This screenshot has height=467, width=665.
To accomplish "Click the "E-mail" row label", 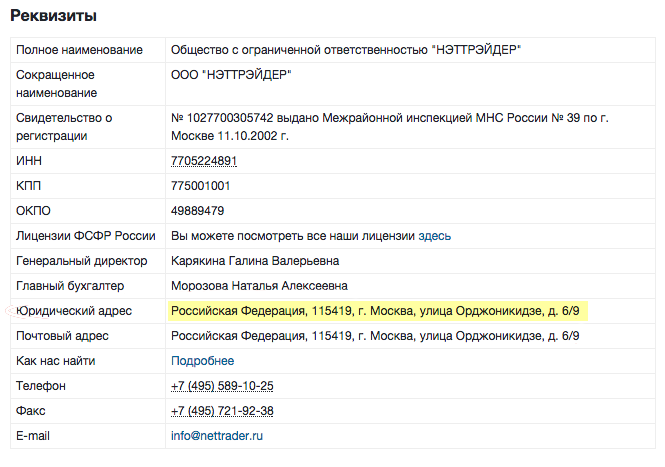I will click(33, 436).
